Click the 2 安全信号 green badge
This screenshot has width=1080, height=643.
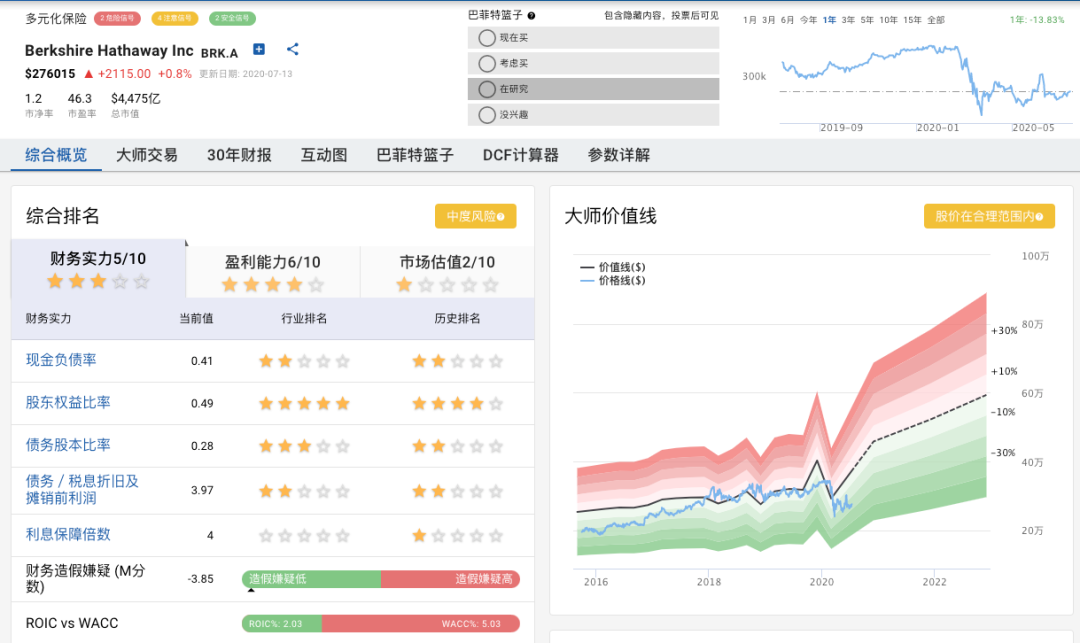(232, 19)
